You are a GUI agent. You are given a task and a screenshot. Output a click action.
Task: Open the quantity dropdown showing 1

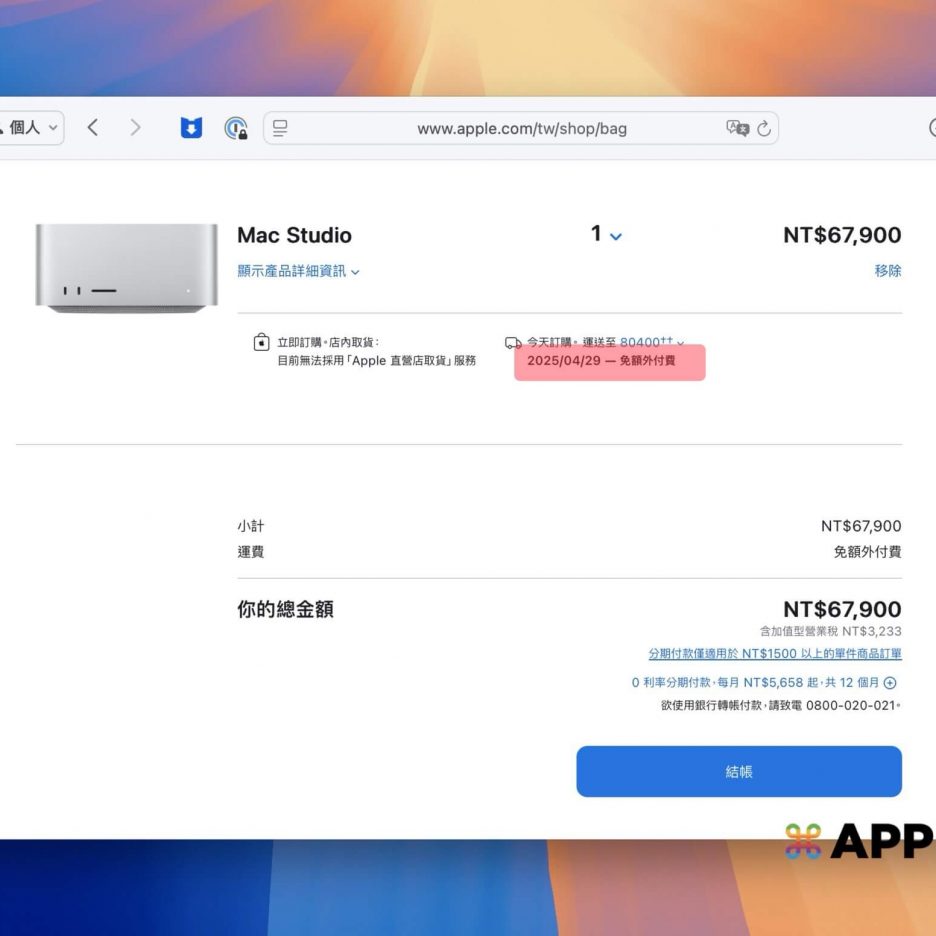(606, 235)
